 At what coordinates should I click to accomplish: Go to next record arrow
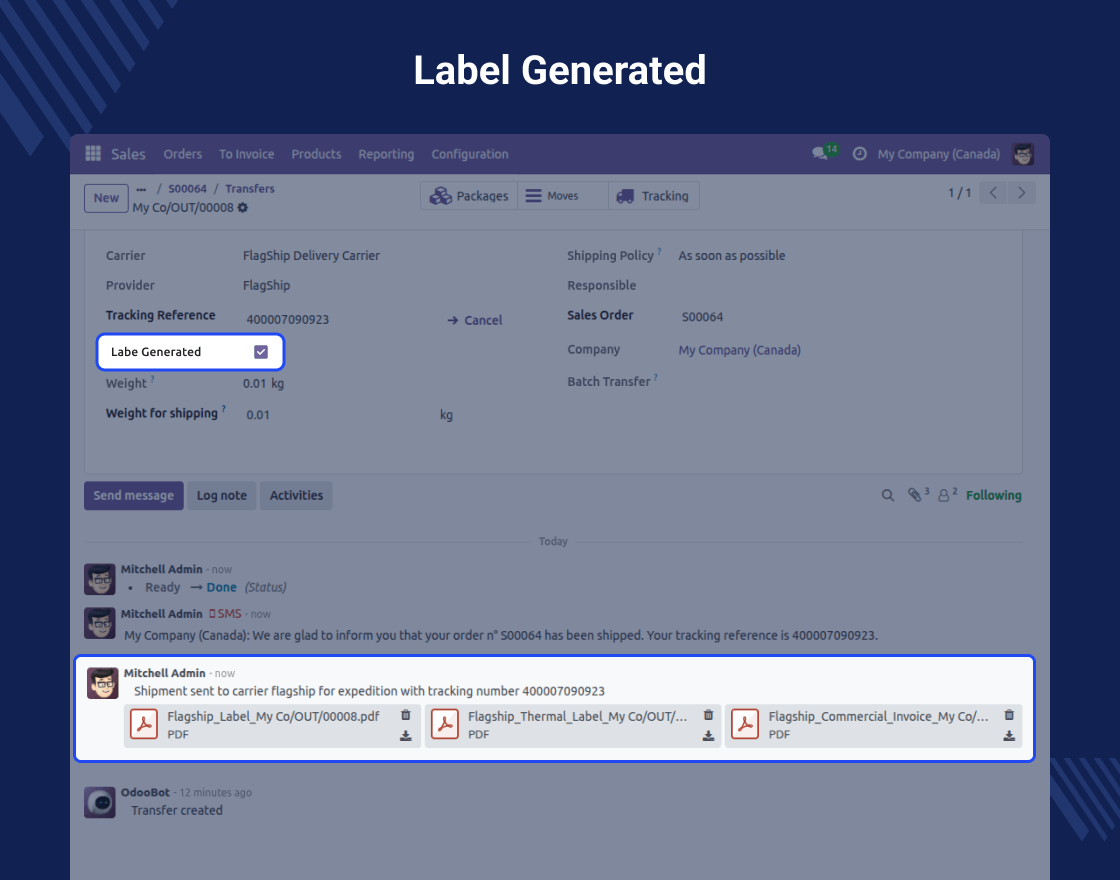click(1021, 193)
